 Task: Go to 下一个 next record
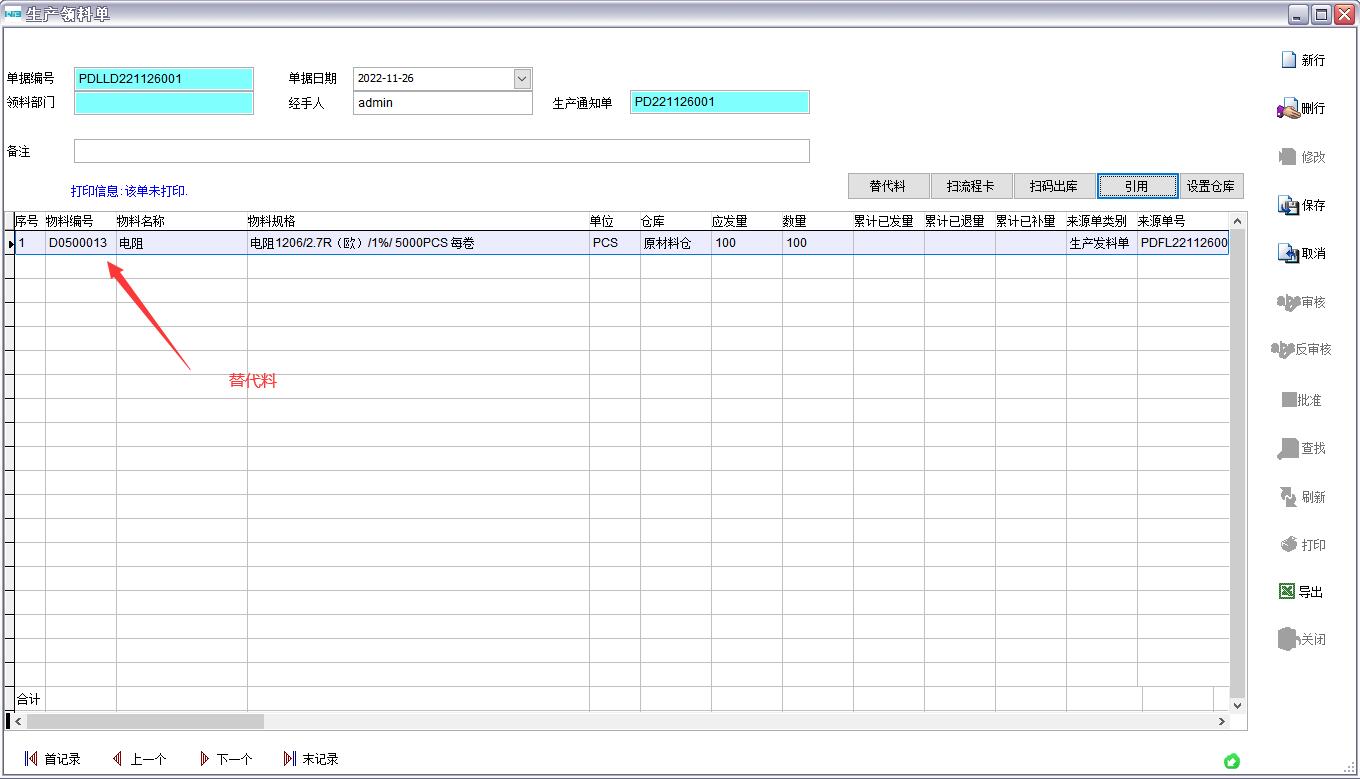click(204, 759)
